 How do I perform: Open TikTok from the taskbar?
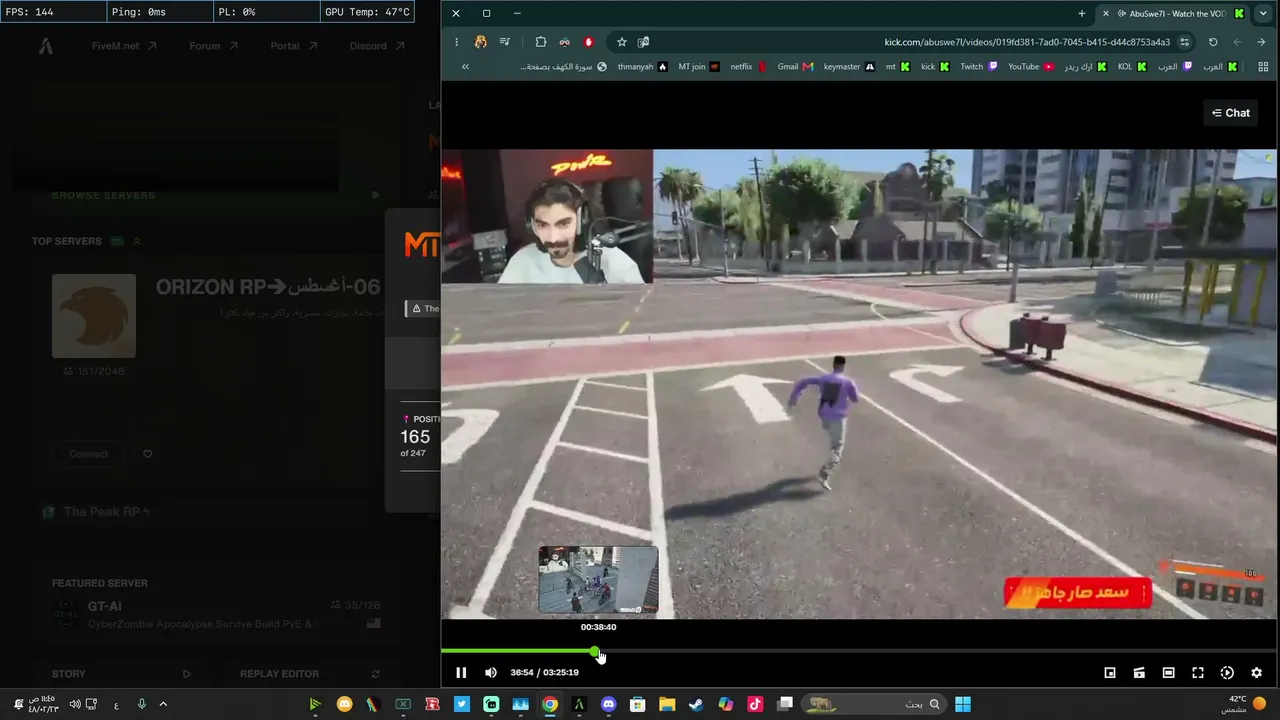point(755,704)
